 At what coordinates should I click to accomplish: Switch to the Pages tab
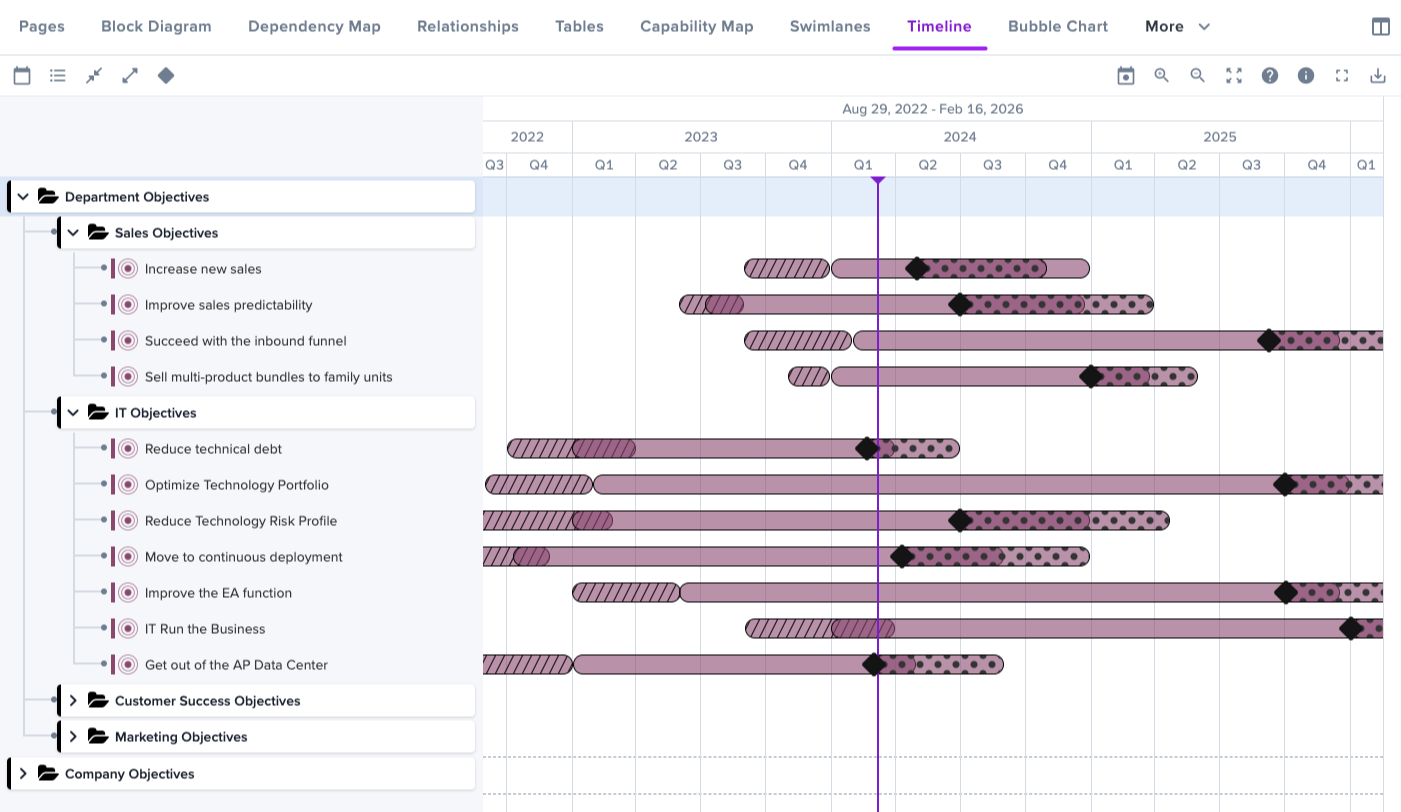tap(42, 26)
